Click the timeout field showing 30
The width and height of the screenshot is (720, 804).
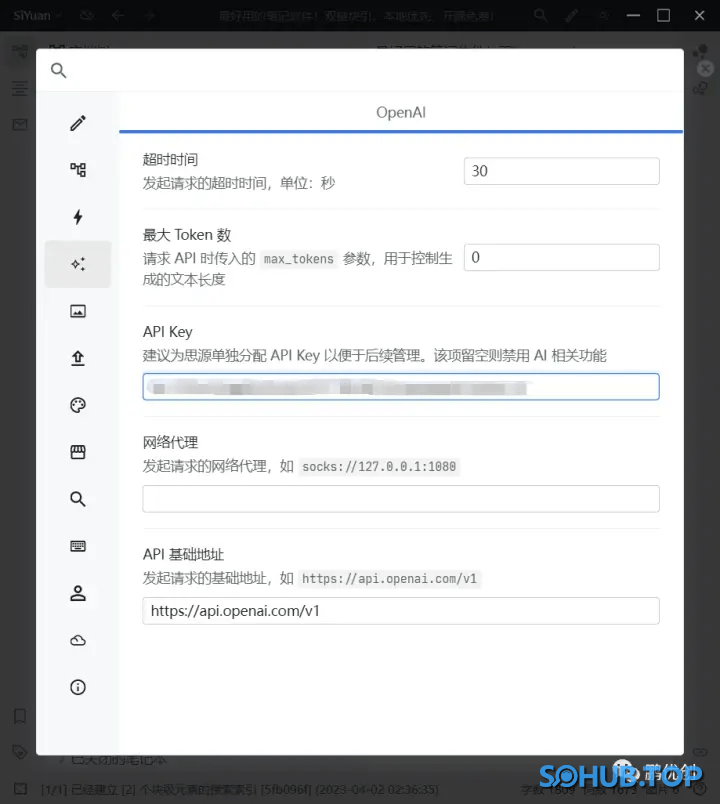[x=562, y=171]
